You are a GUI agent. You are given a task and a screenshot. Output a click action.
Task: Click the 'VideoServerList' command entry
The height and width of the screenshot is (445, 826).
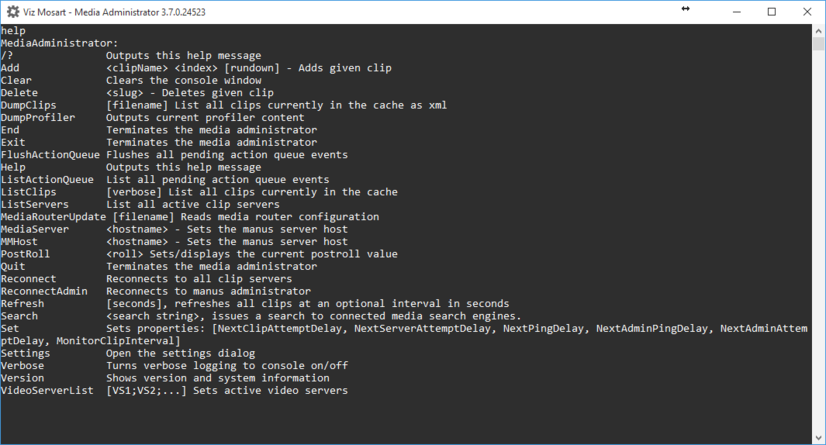48,390
